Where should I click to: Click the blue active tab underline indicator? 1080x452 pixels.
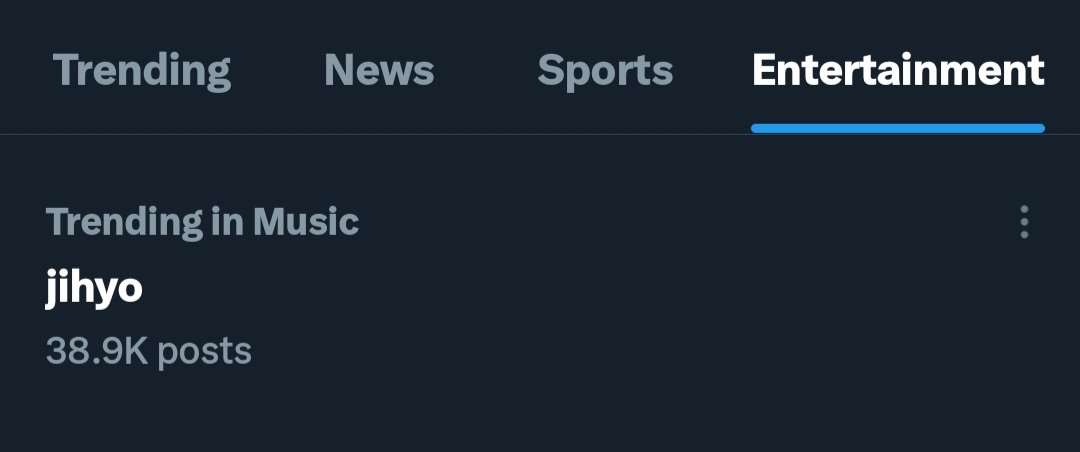point(898,128)
